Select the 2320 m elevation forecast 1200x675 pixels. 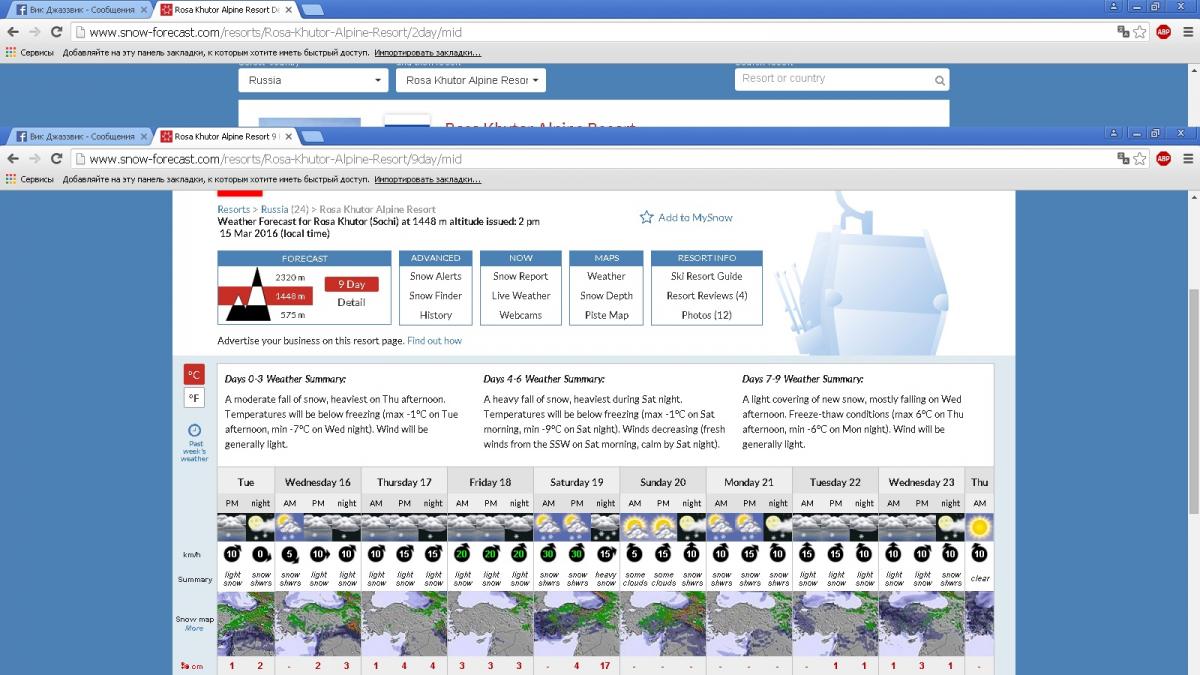point(289,277)
